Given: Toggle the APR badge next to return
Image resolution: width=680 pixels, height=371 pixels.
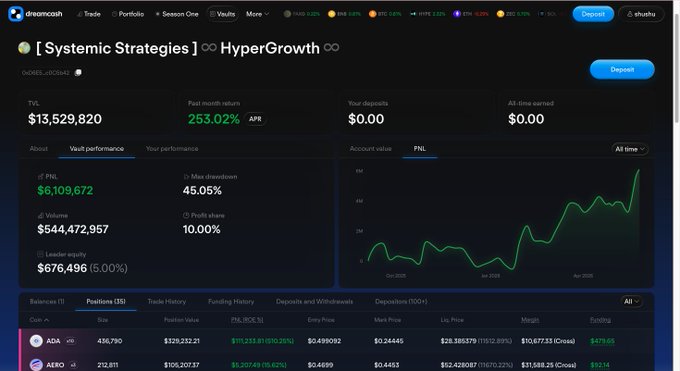Looking at the screenshot, I should pos(255,119).
